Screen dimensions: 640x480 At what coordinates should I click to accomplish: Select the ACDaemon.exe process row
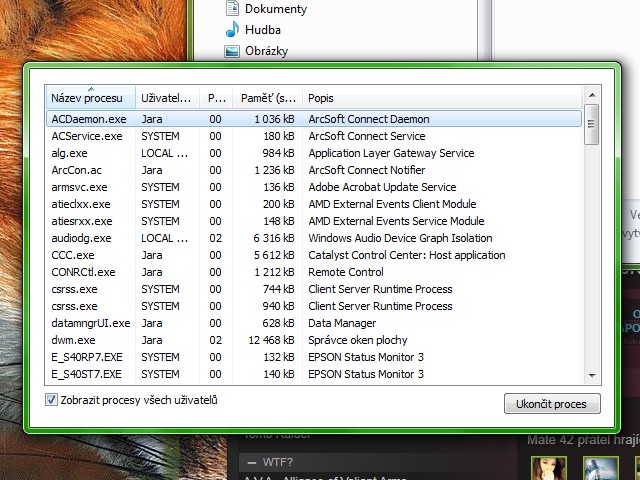click(x=313, y=119)
